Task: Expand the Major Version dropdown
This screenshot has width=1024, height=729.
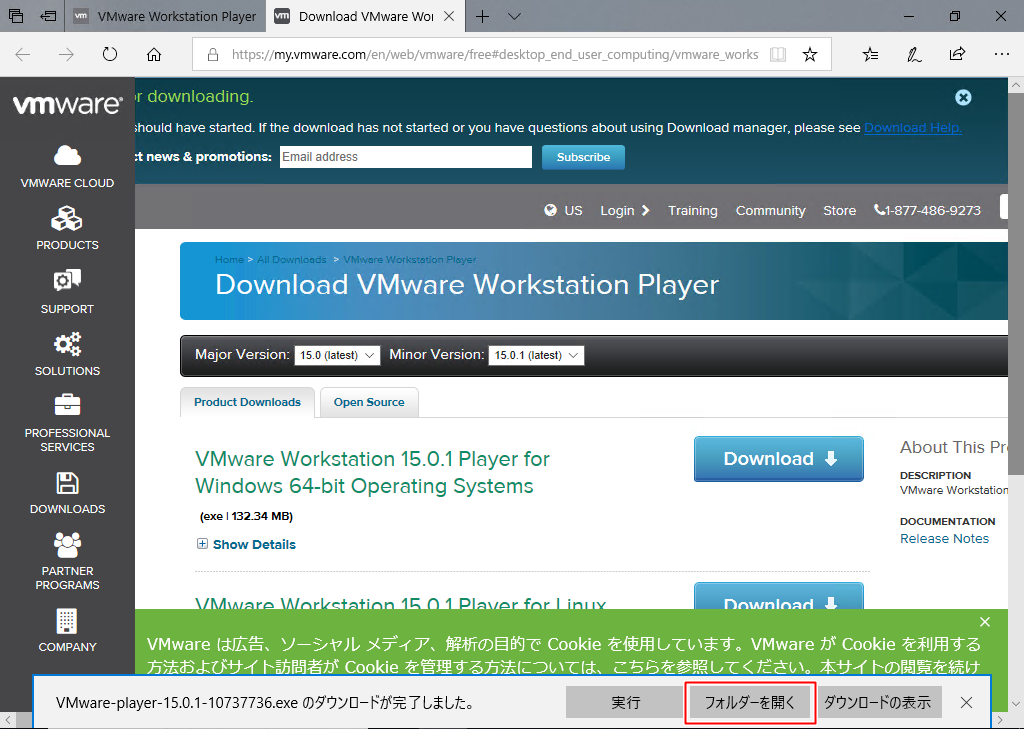Action: pos(337,355)
